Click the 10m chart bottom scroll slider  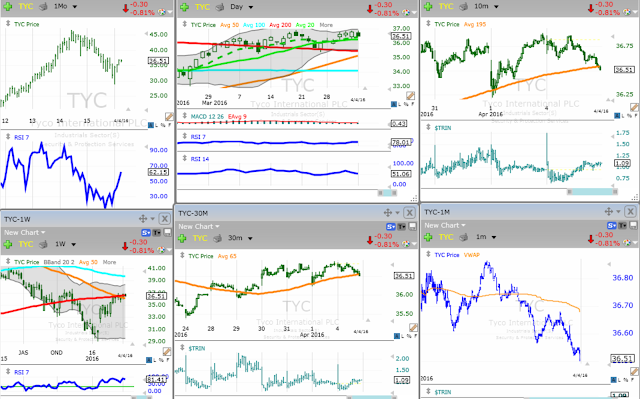pyautogui.click(x=591, y=191)
